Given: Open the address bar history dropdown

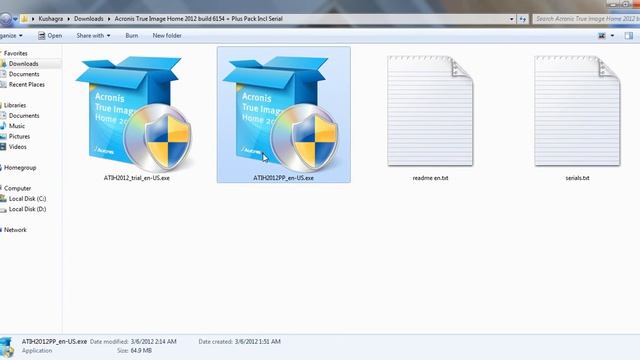Looking at the screenshot, I should click(x=511, y=19).
